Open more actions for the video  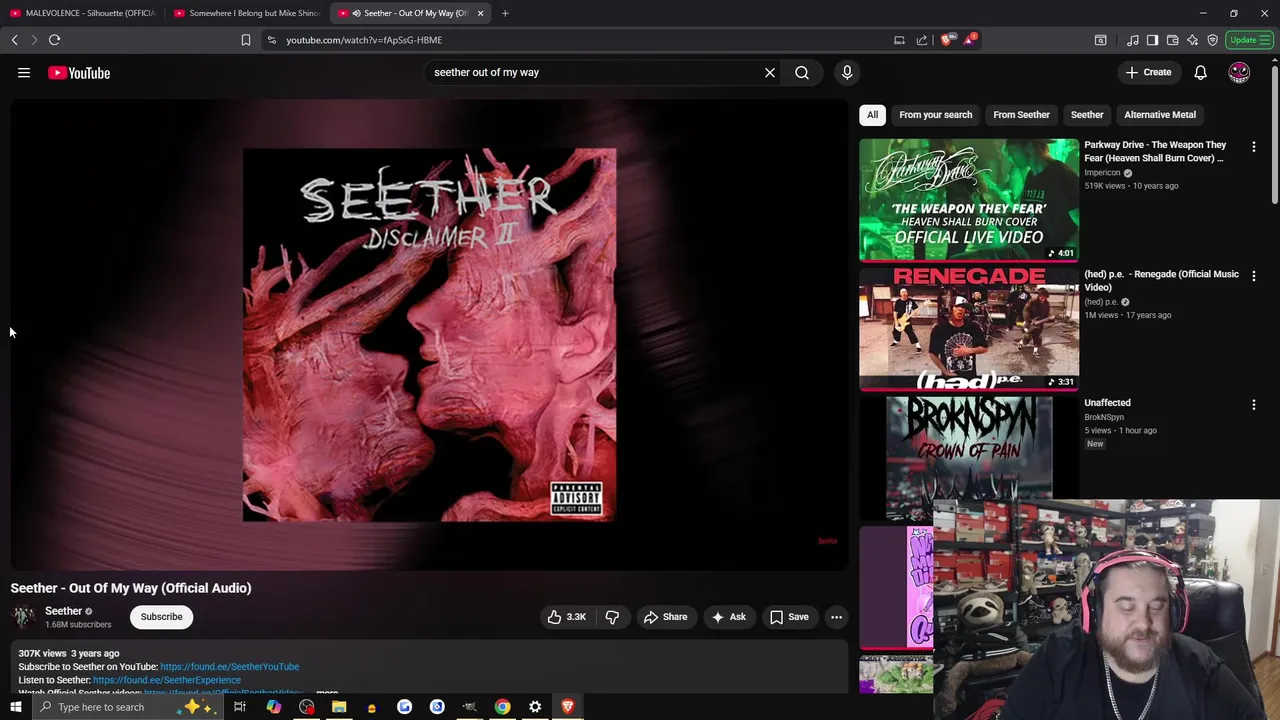[836, 617]
